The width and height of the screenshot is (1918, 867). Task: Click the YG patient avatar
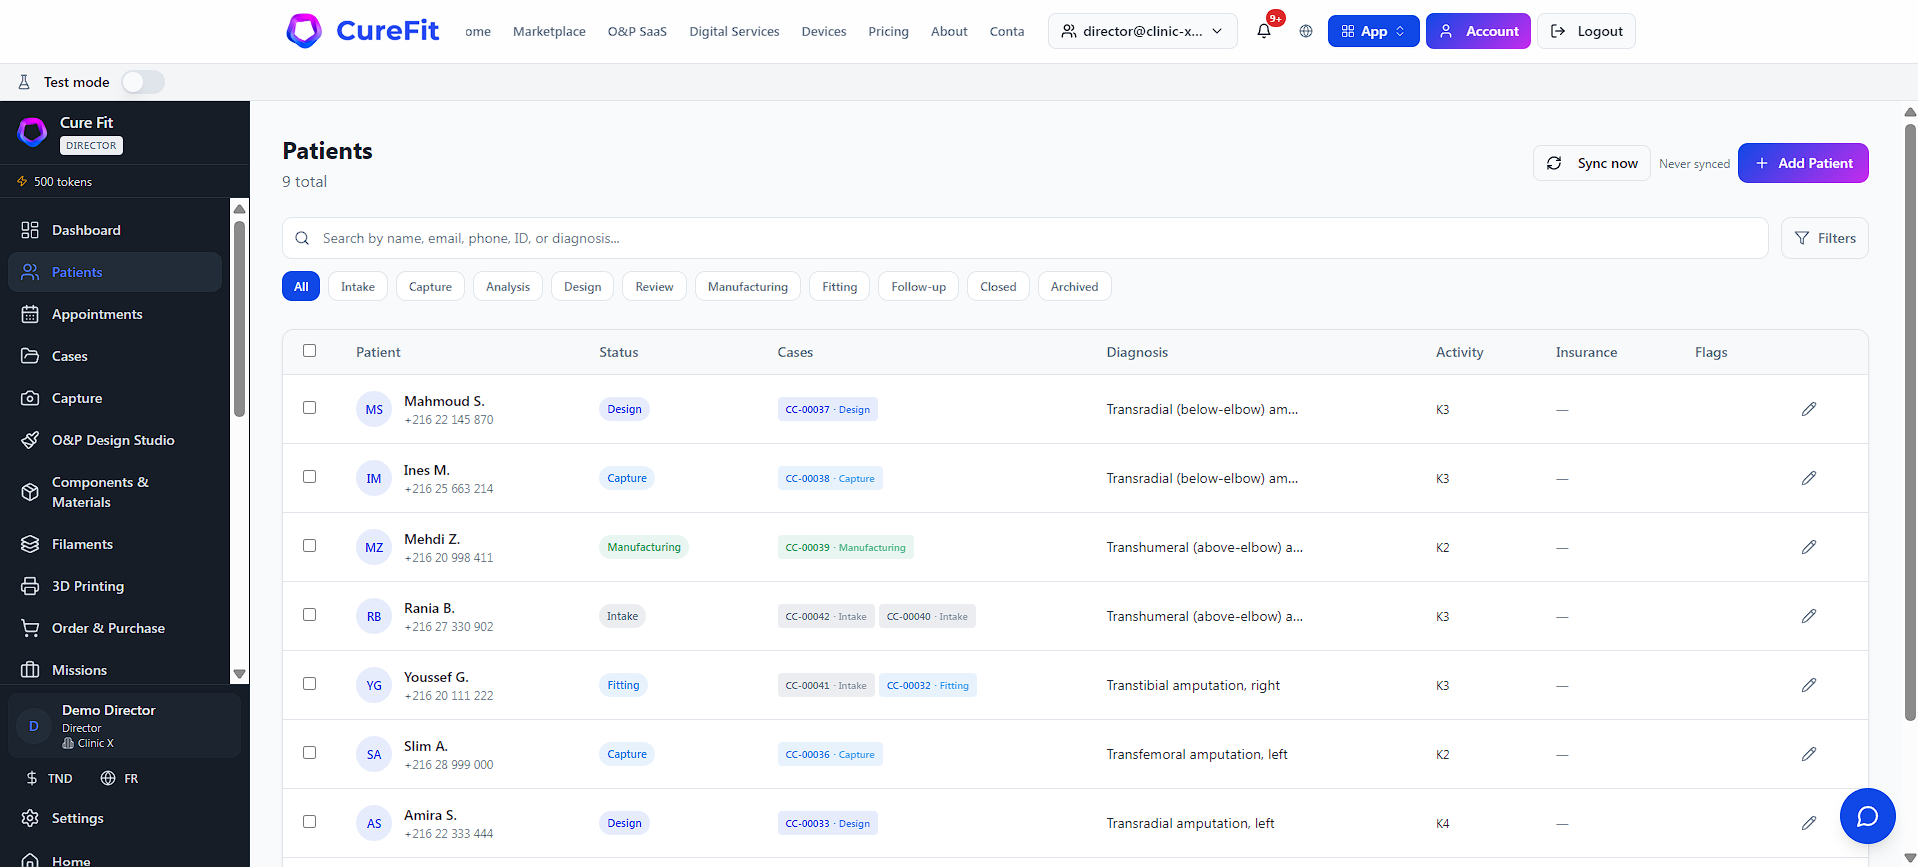[374, 685]
